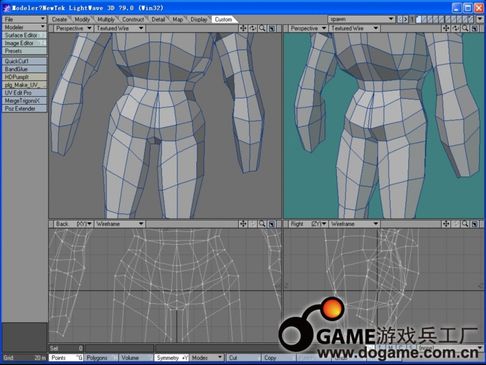Click the pan icon in the Right viewport

click(446, 224)
